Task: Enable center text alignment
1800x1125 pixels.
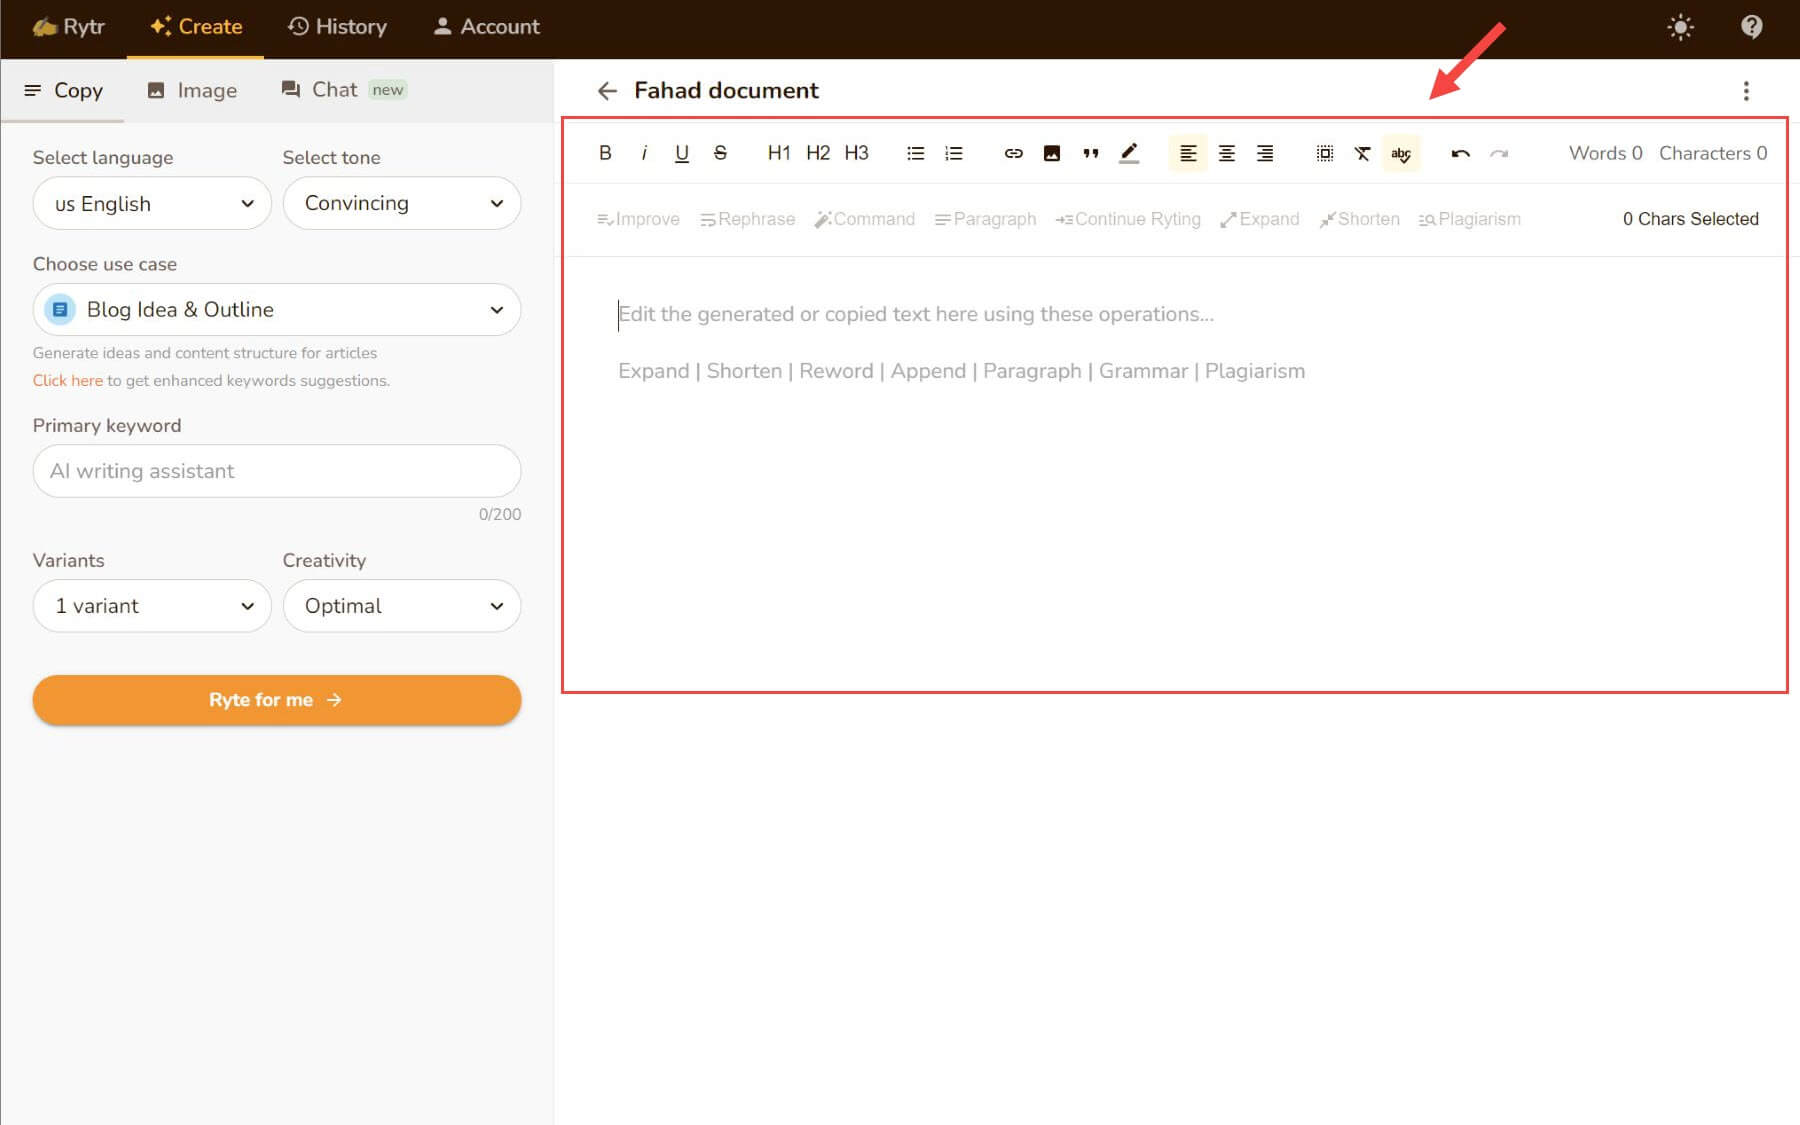Action: [x=1226, y=153]
